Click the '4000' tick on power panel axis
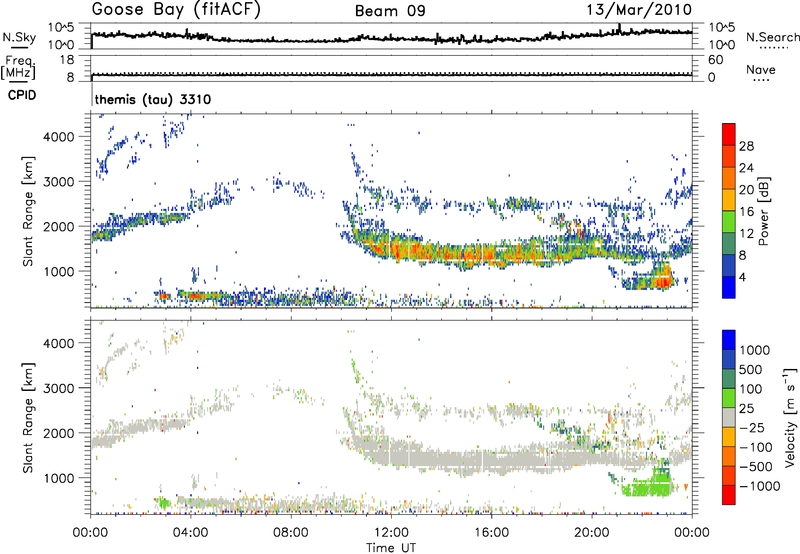The width and height of the screenshot is (800, 554). point(59,137)
